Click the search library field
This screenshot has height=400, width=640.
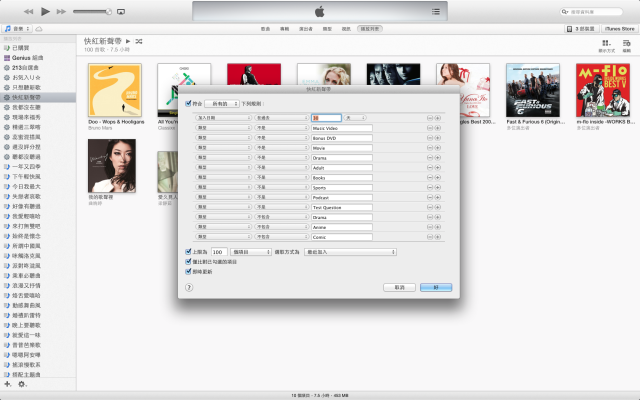tap(591, 12)
